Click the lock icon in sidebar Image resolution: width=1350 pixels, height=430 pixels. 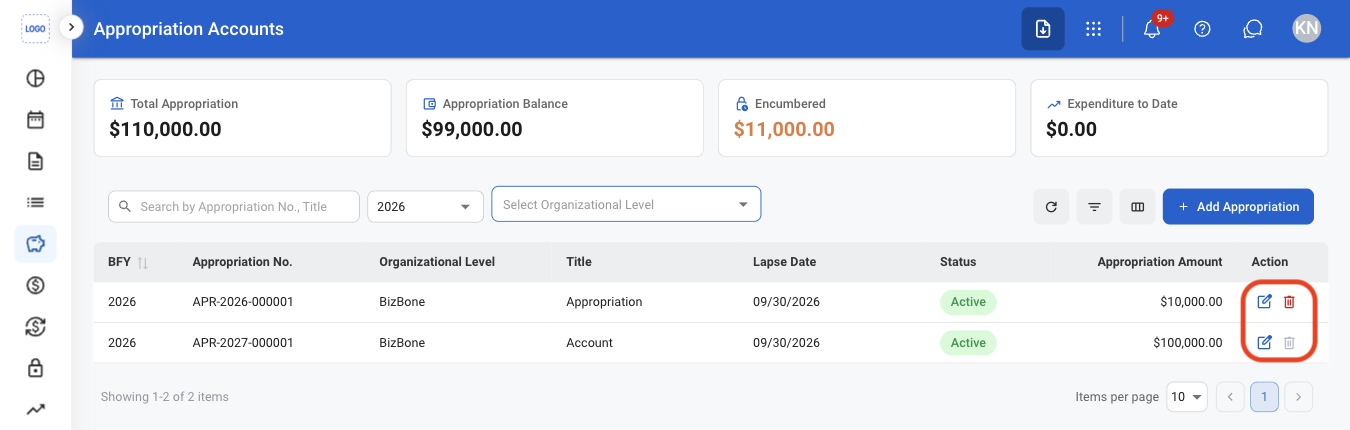35,368
